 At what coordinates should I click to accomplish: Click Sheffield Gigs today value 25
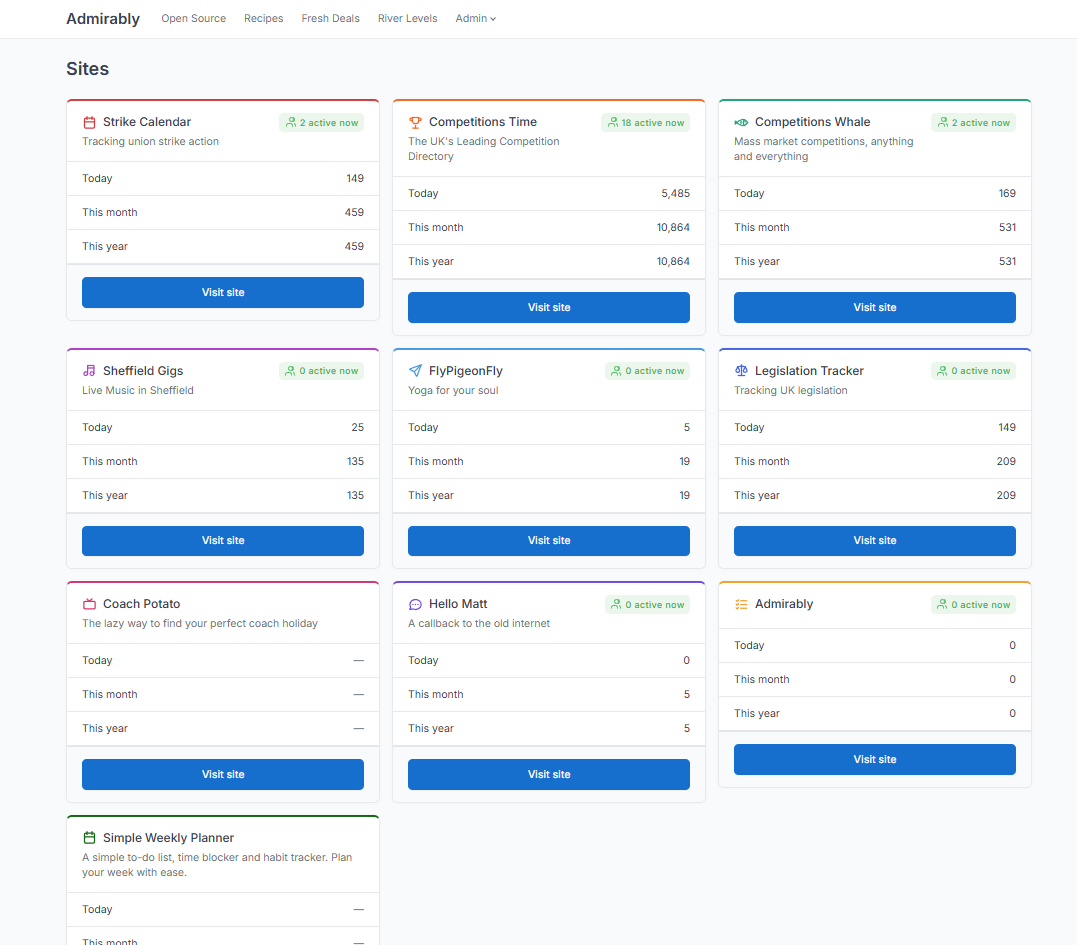[x=357, y=427]
